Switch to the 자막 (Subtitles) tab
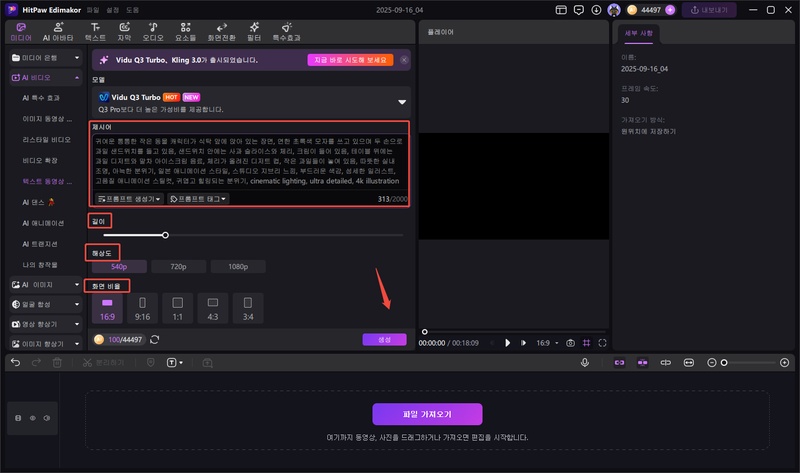 [x=124, y=32]
